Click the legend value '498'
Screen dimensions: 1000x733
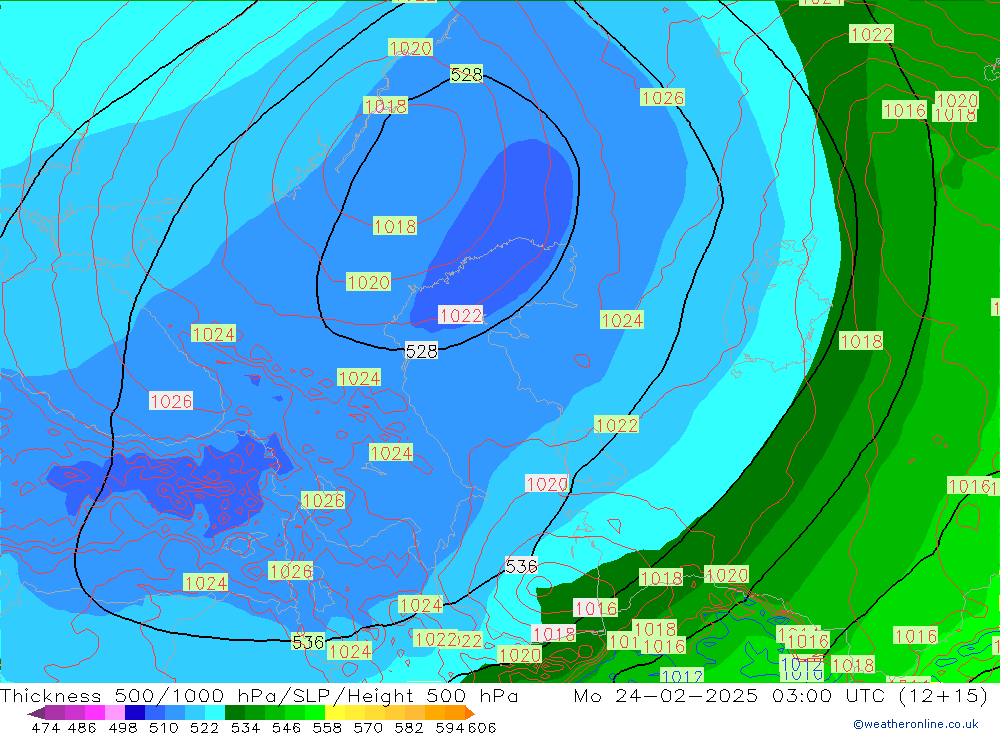coord(122,727)
